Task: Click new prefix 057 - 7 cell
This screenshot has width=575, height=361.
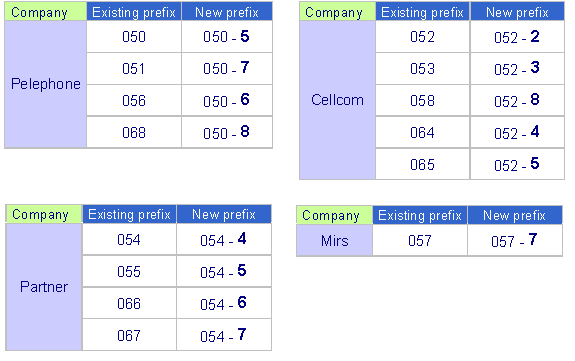Action: [515, 240]
